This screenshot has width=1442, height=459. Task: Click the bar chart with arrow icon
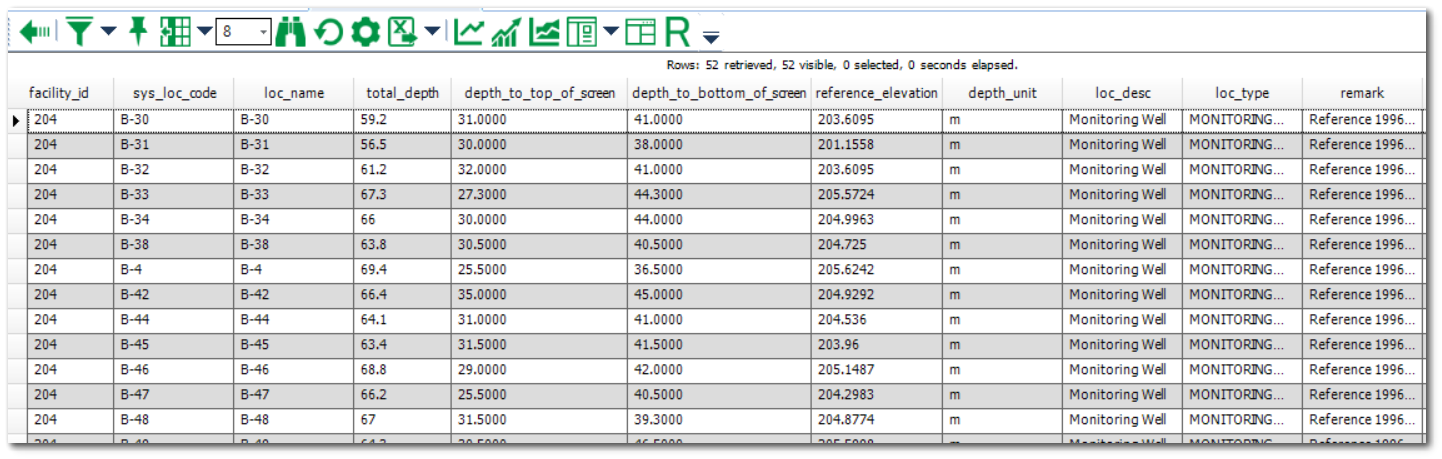[506, 33]
